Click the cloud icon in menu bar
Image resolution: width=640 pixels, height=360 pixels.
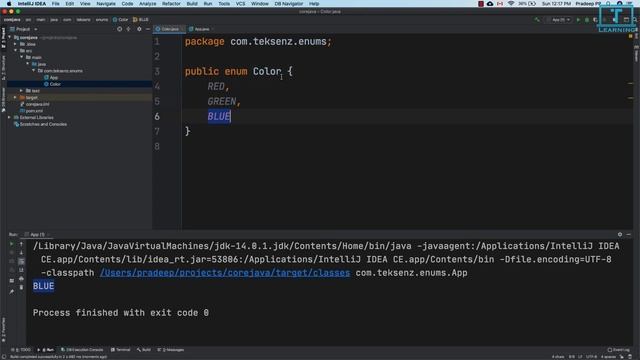pyautogui.click(x=490, y=4)
